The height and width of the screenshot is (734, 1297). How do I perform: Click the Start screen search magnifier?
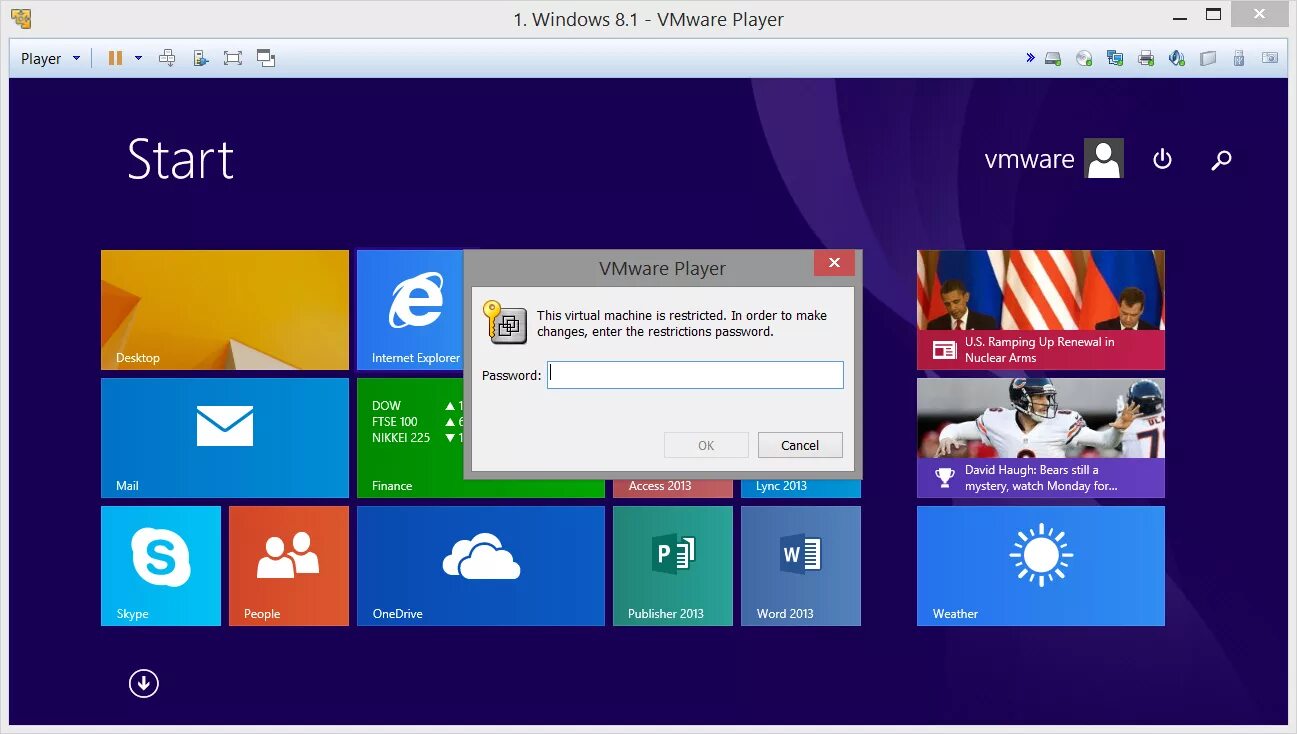1221,159
